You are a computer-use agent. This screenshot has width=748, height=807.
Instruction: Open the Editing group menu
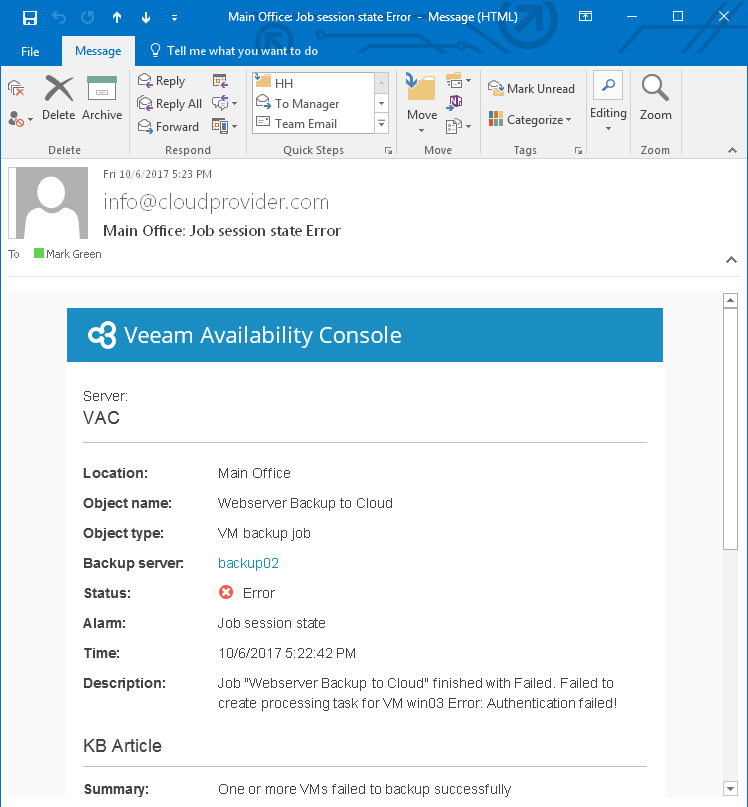608,102
